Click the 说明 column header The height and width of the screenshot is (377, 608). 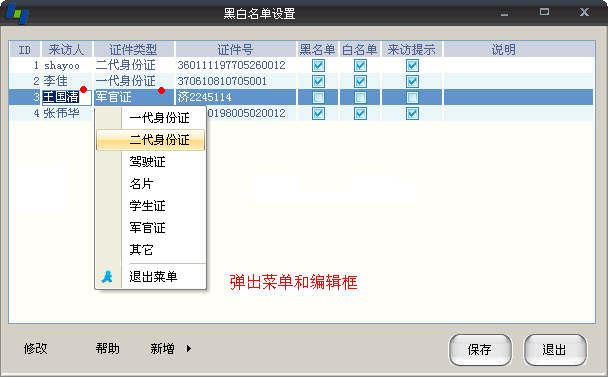pos(519,49)
